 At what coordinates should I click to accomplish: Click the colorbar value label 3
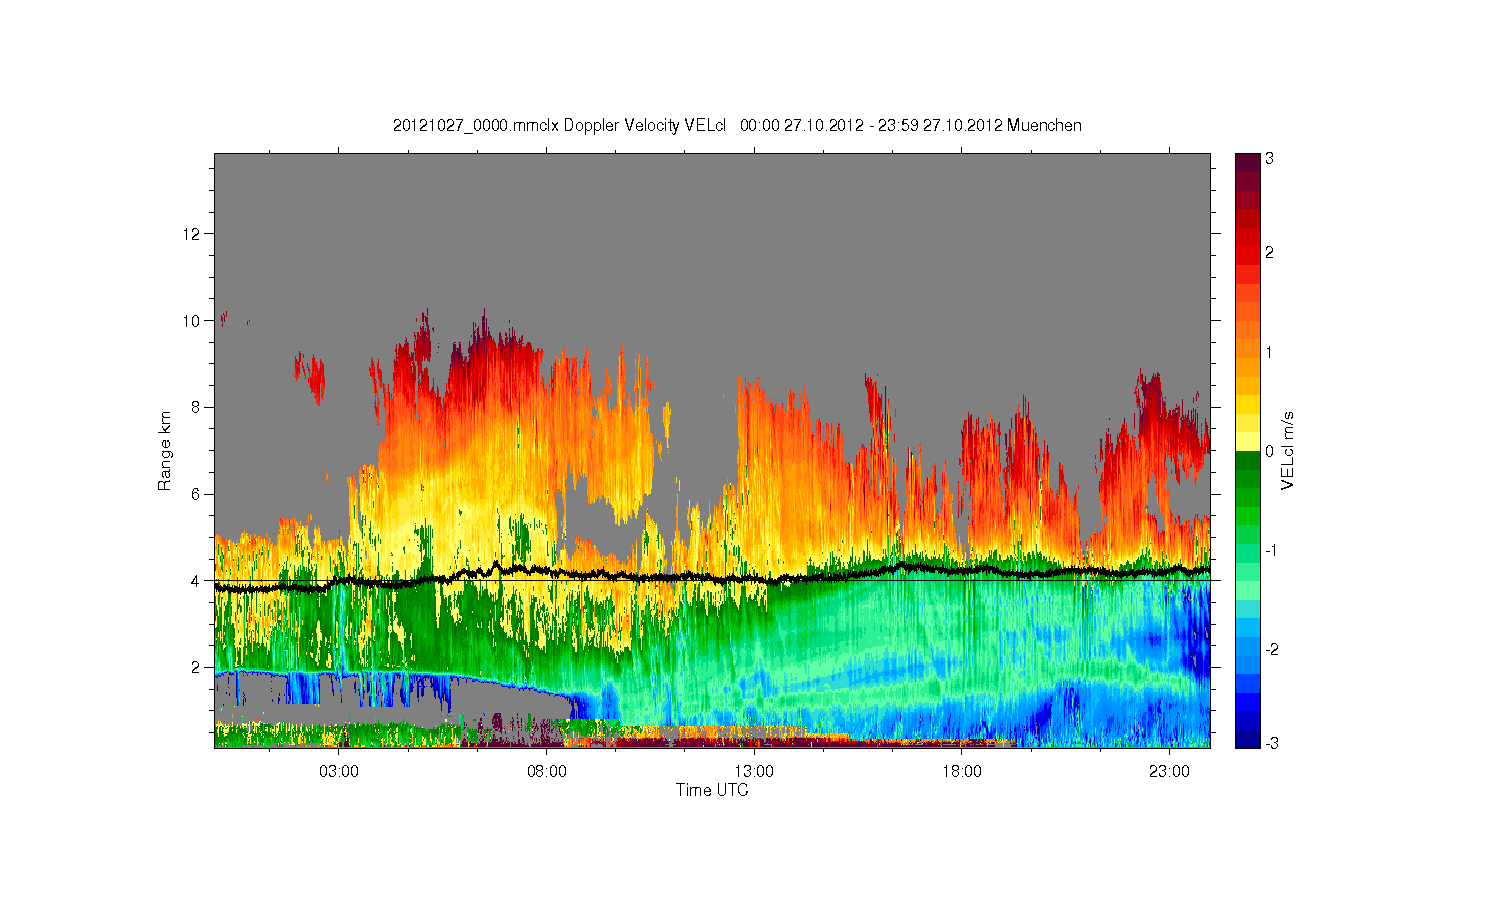point(1269,159)
